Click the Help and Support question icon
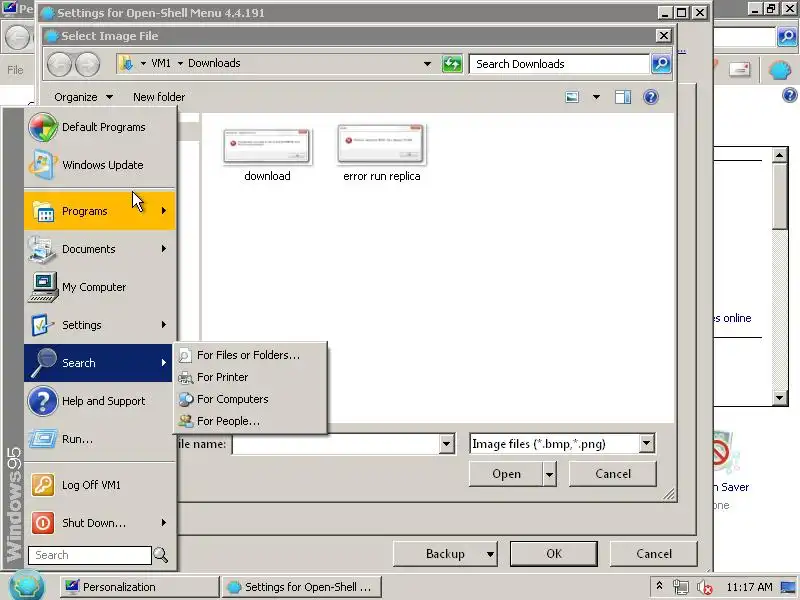The width and height of the screenshot is (800, 600). point(43,401)
